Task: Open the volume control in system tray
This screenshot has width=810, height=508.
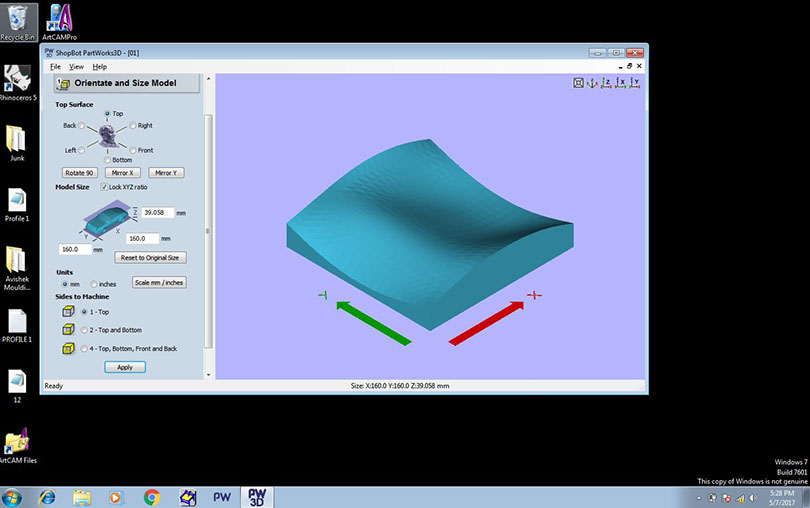Action: [x=753, y=498]
